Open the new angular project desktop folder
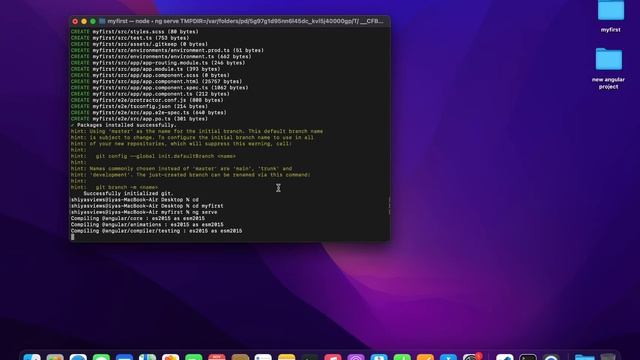 (x=609, y=59)
